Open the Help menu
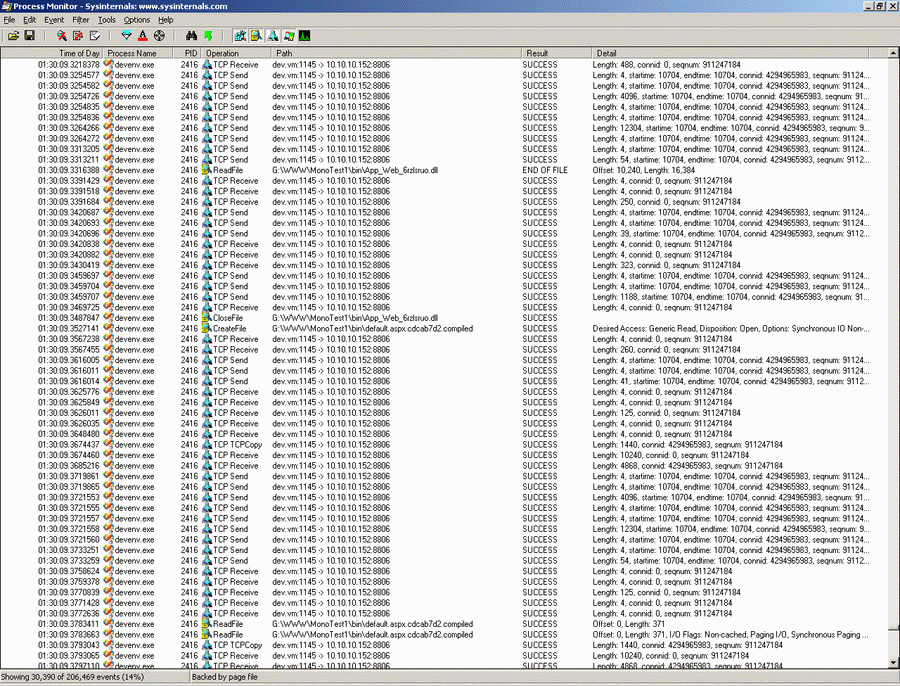The image size is (900, 686). [x=165, y=20]
